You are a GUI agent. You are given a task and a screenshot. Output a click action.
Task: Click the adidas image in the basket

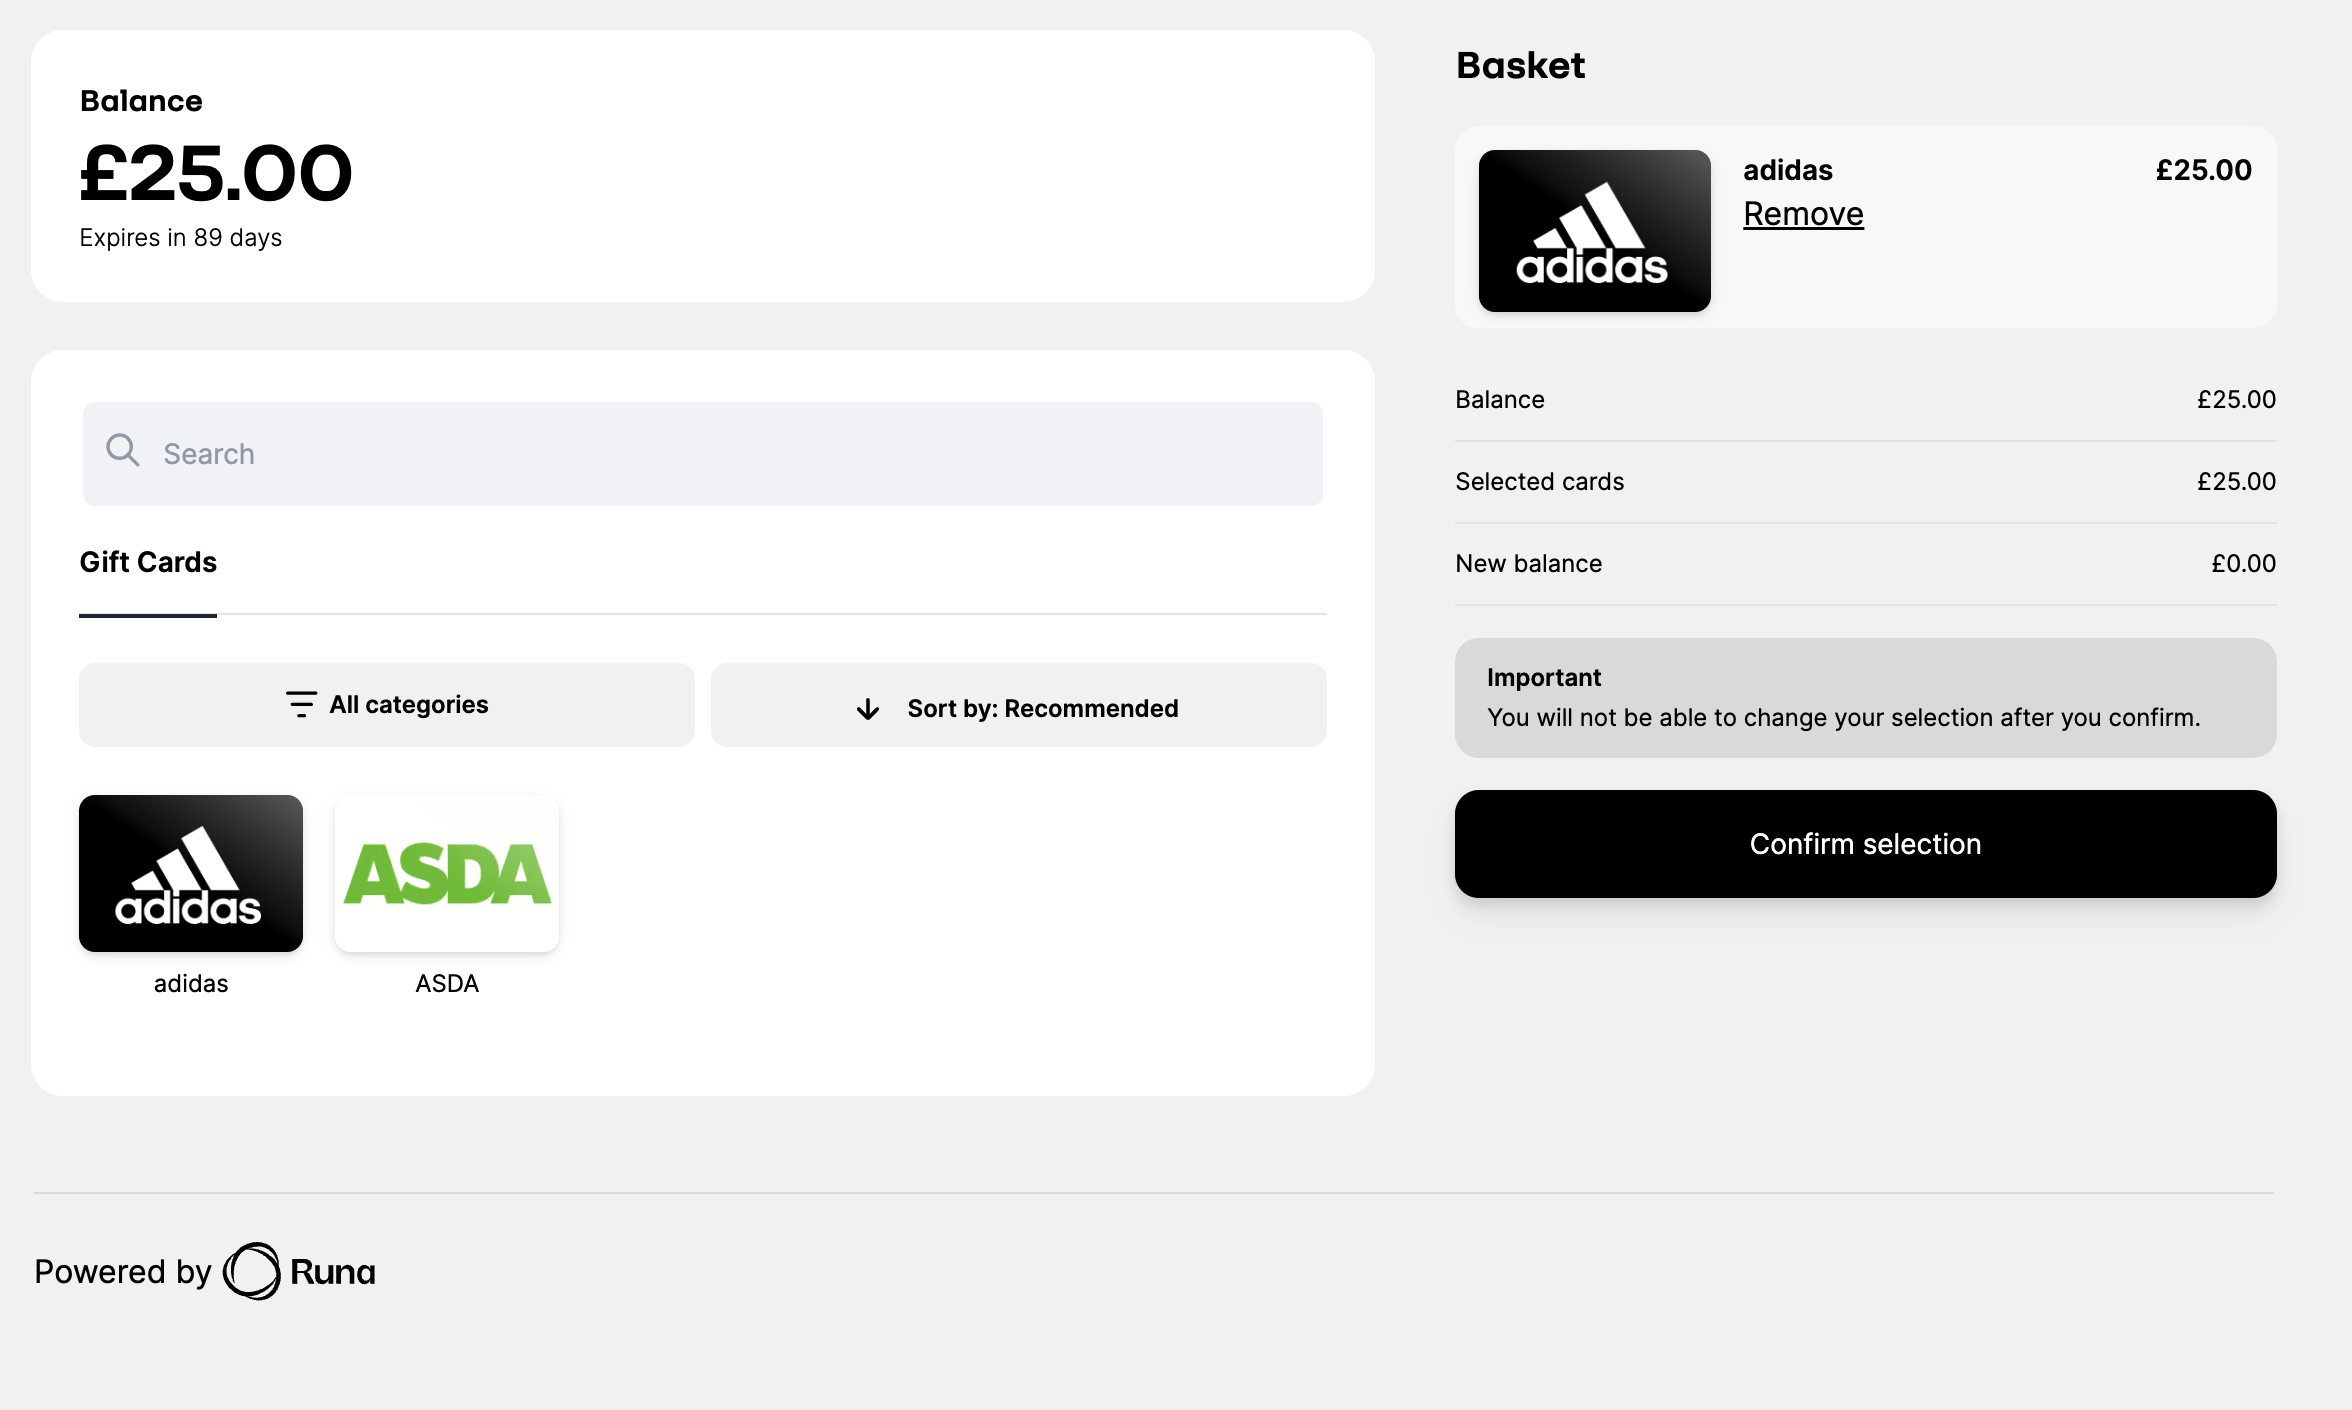(x=1594, y=231)
